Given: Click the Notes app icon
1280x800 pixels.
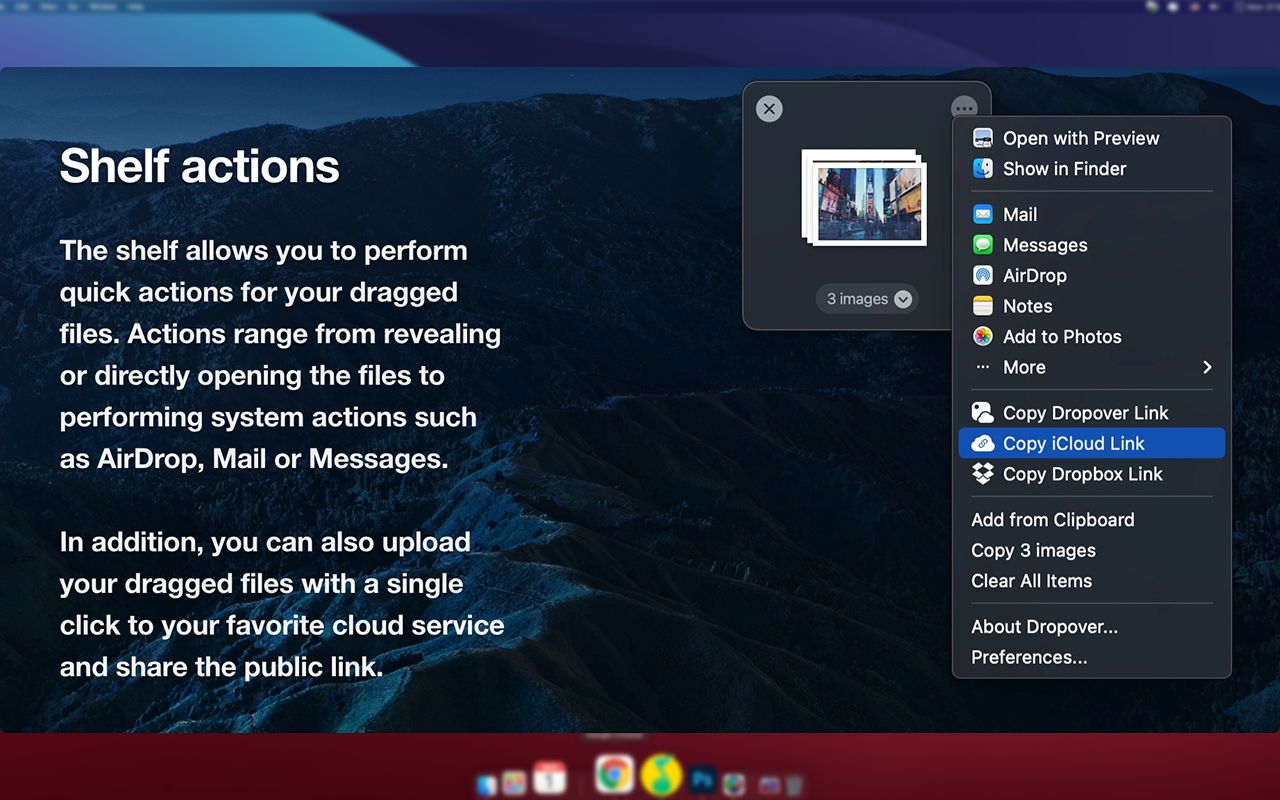Looking at the screenshot, I should pos(983,306).
